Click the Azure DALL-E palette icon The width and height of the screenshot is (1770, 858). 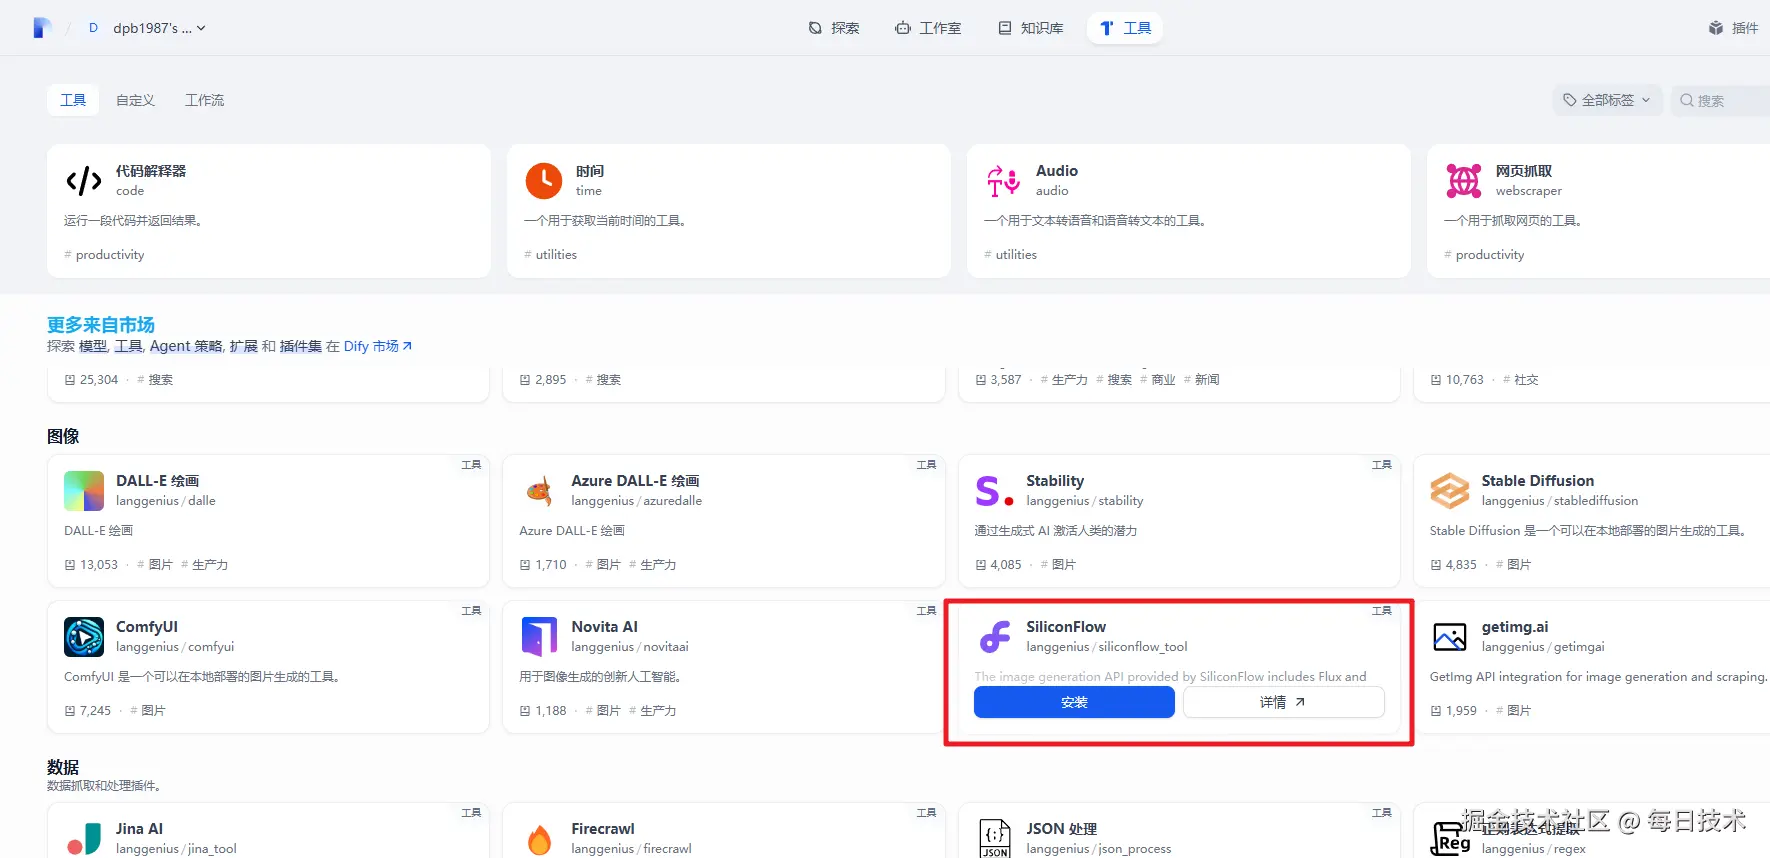click(539, 491)
